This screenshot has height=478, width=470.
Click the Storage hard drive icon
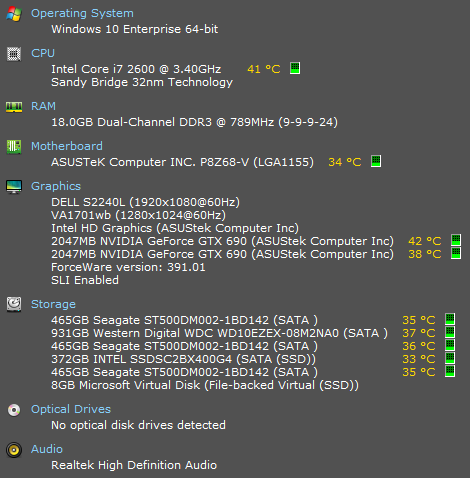[14, 304]
